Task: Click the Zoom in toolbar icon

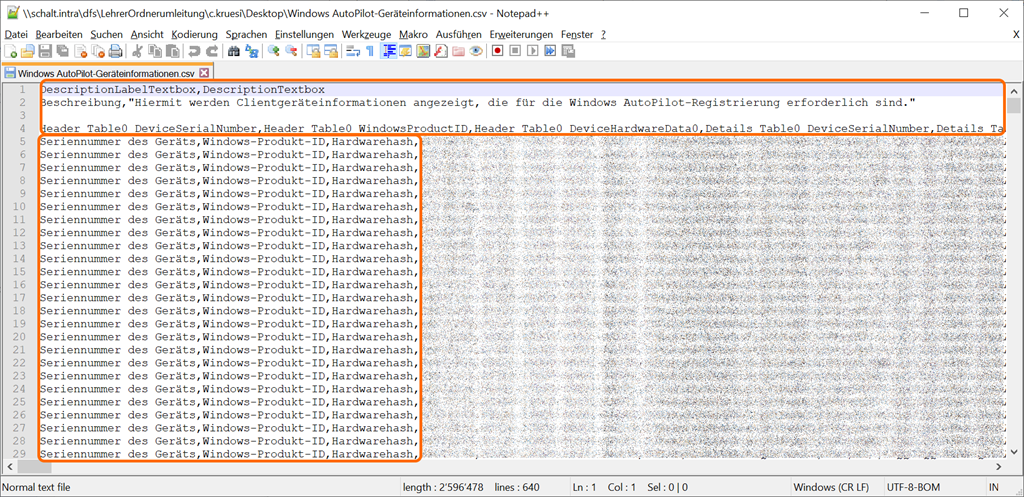Action: coord(274,51)
